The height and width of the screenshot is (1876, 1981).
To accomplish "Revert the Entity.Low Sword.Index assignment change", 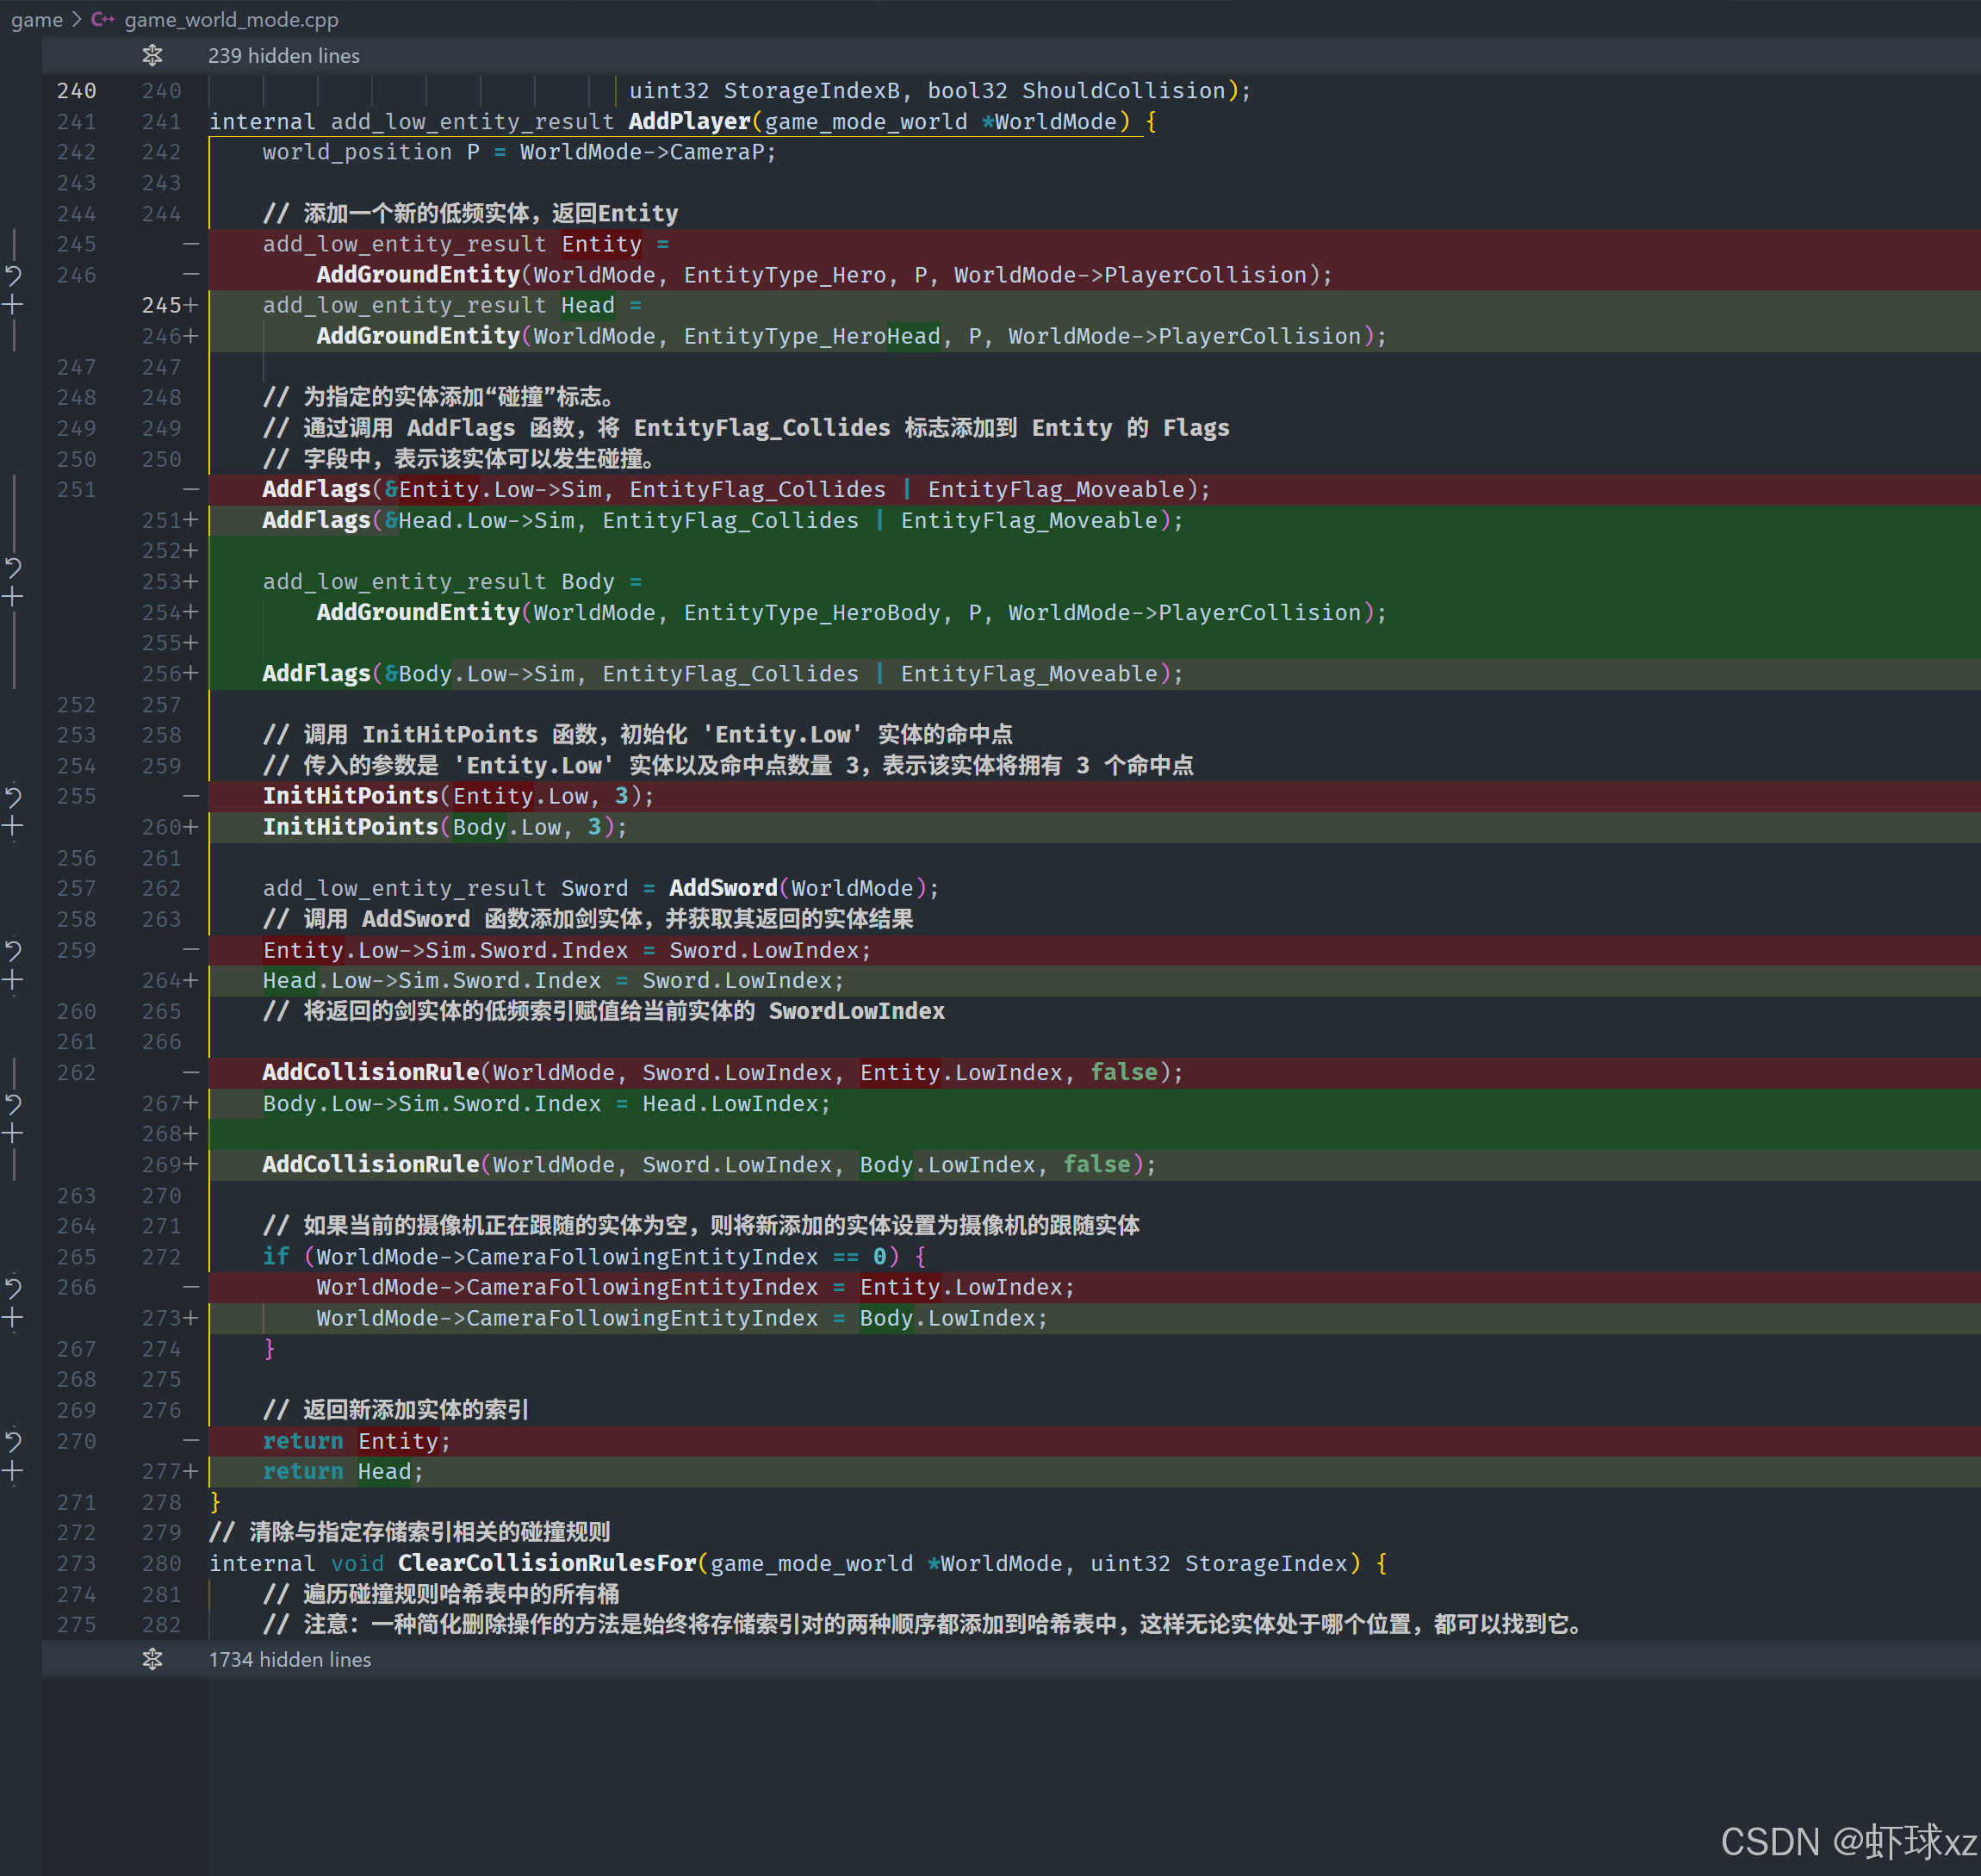I will tap(13, 950).
